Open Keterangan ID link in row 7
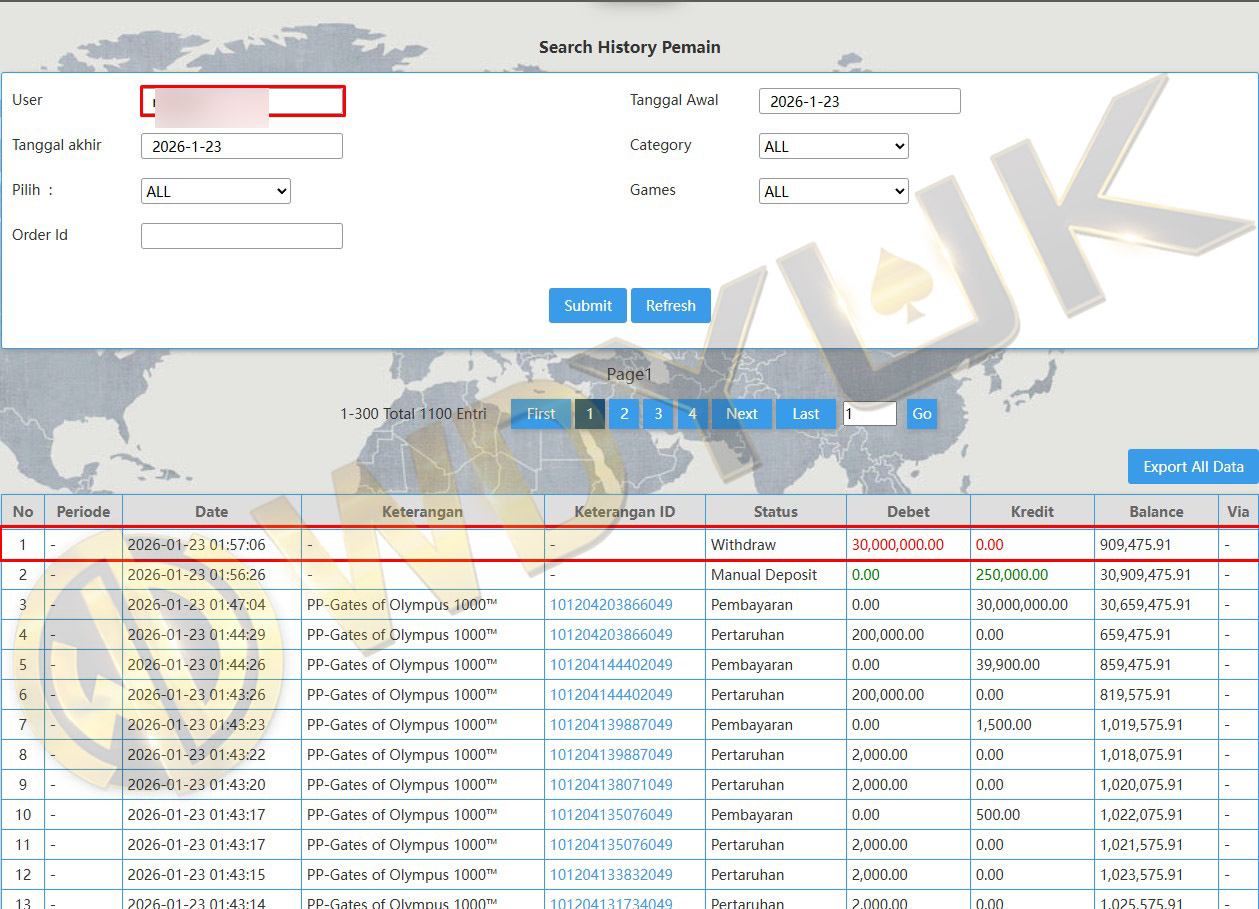 pyautogui.click(x=611, y=725)
